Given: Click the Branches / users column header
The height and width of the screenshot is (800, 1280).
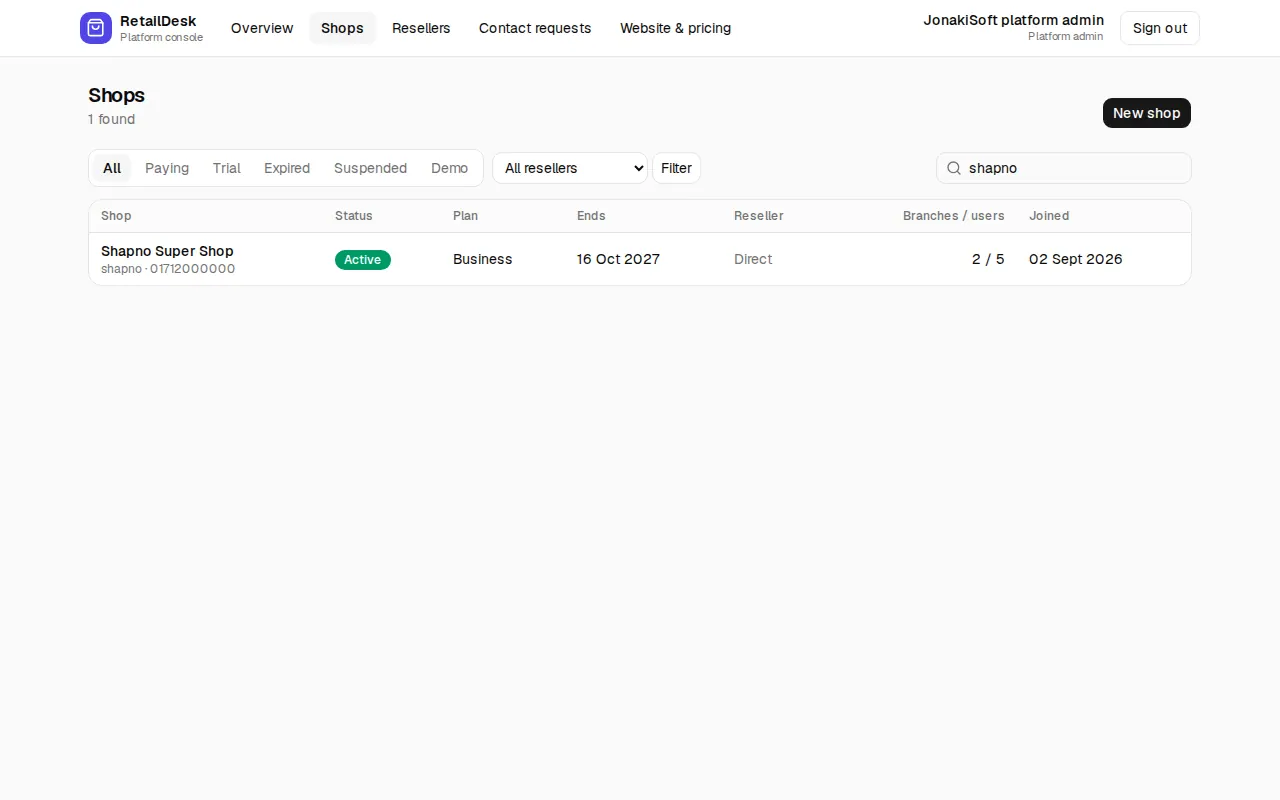Looking at the screenshot, I should tap(954, 216).
